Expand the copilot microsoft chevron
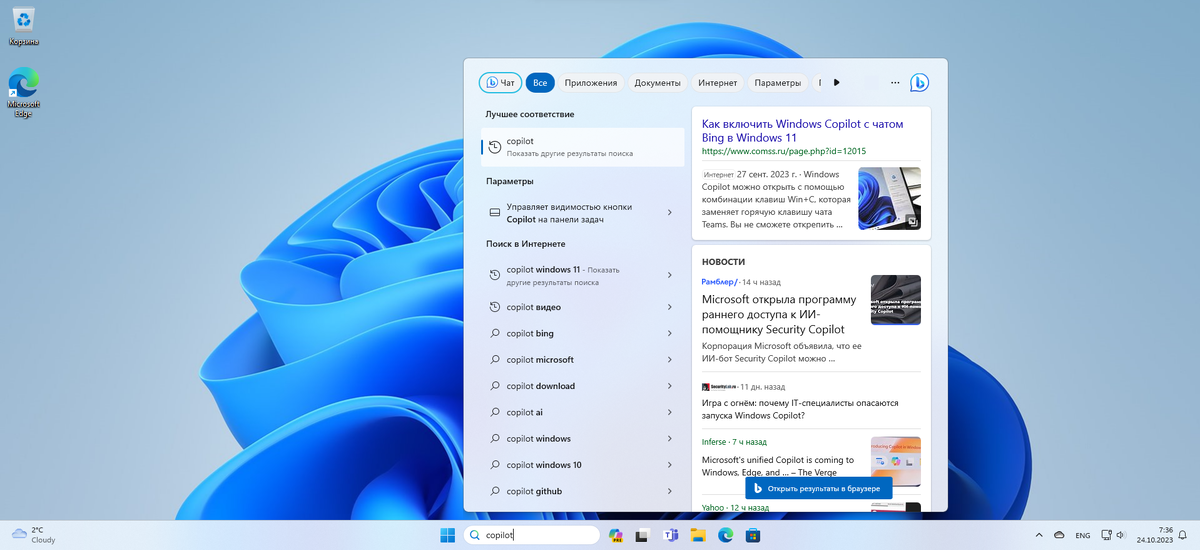 click(669, 360)
